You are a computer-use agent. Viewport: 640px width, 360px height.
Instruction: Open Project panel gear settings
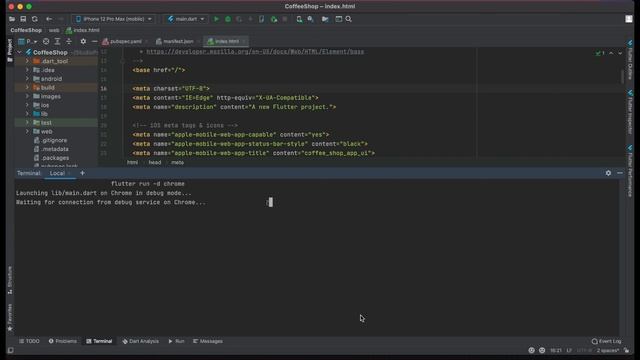[83, 42]
